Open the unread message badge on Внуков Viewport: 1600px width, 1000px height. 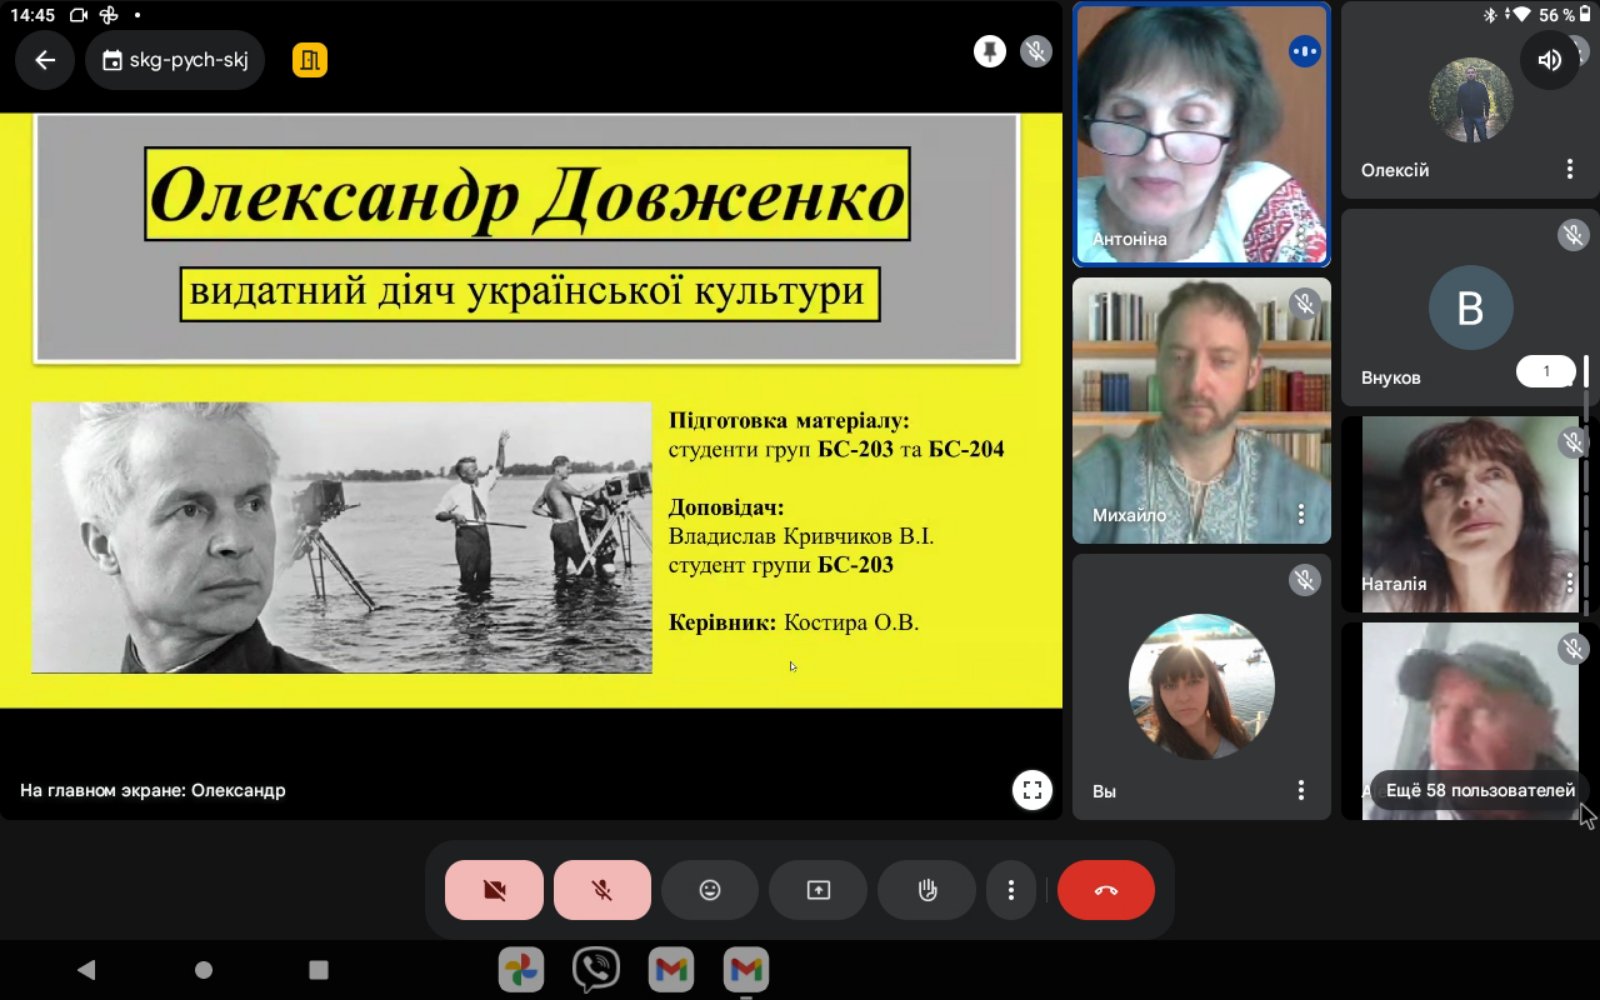[1546, 371]
